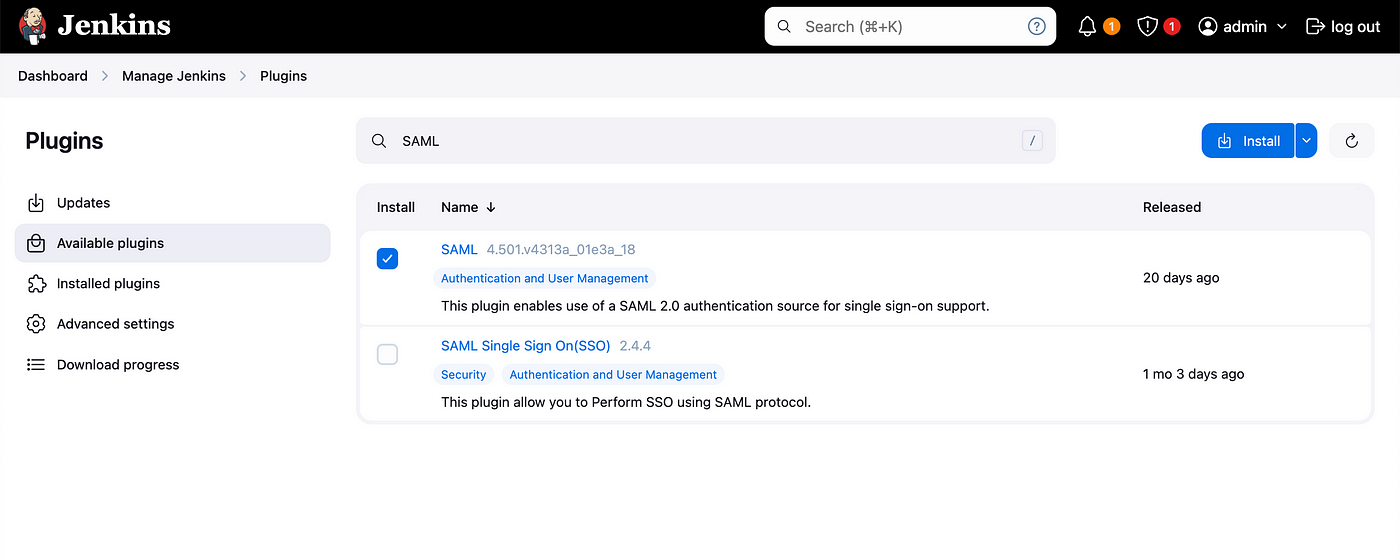Expand chevron after Dashboard breadcrumb
1400x560 pixels.
[105, 76]
